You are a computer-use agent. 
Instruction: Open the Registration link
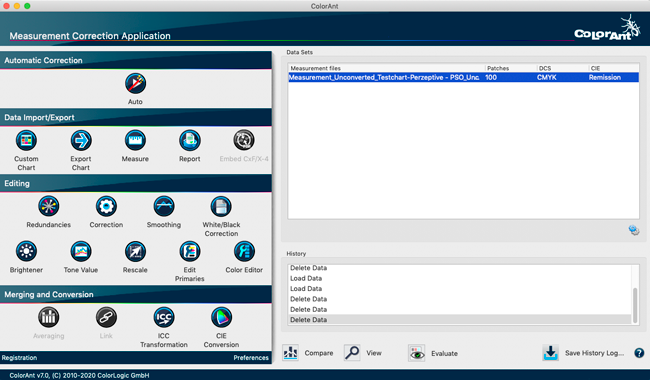(x=19, y=358)
